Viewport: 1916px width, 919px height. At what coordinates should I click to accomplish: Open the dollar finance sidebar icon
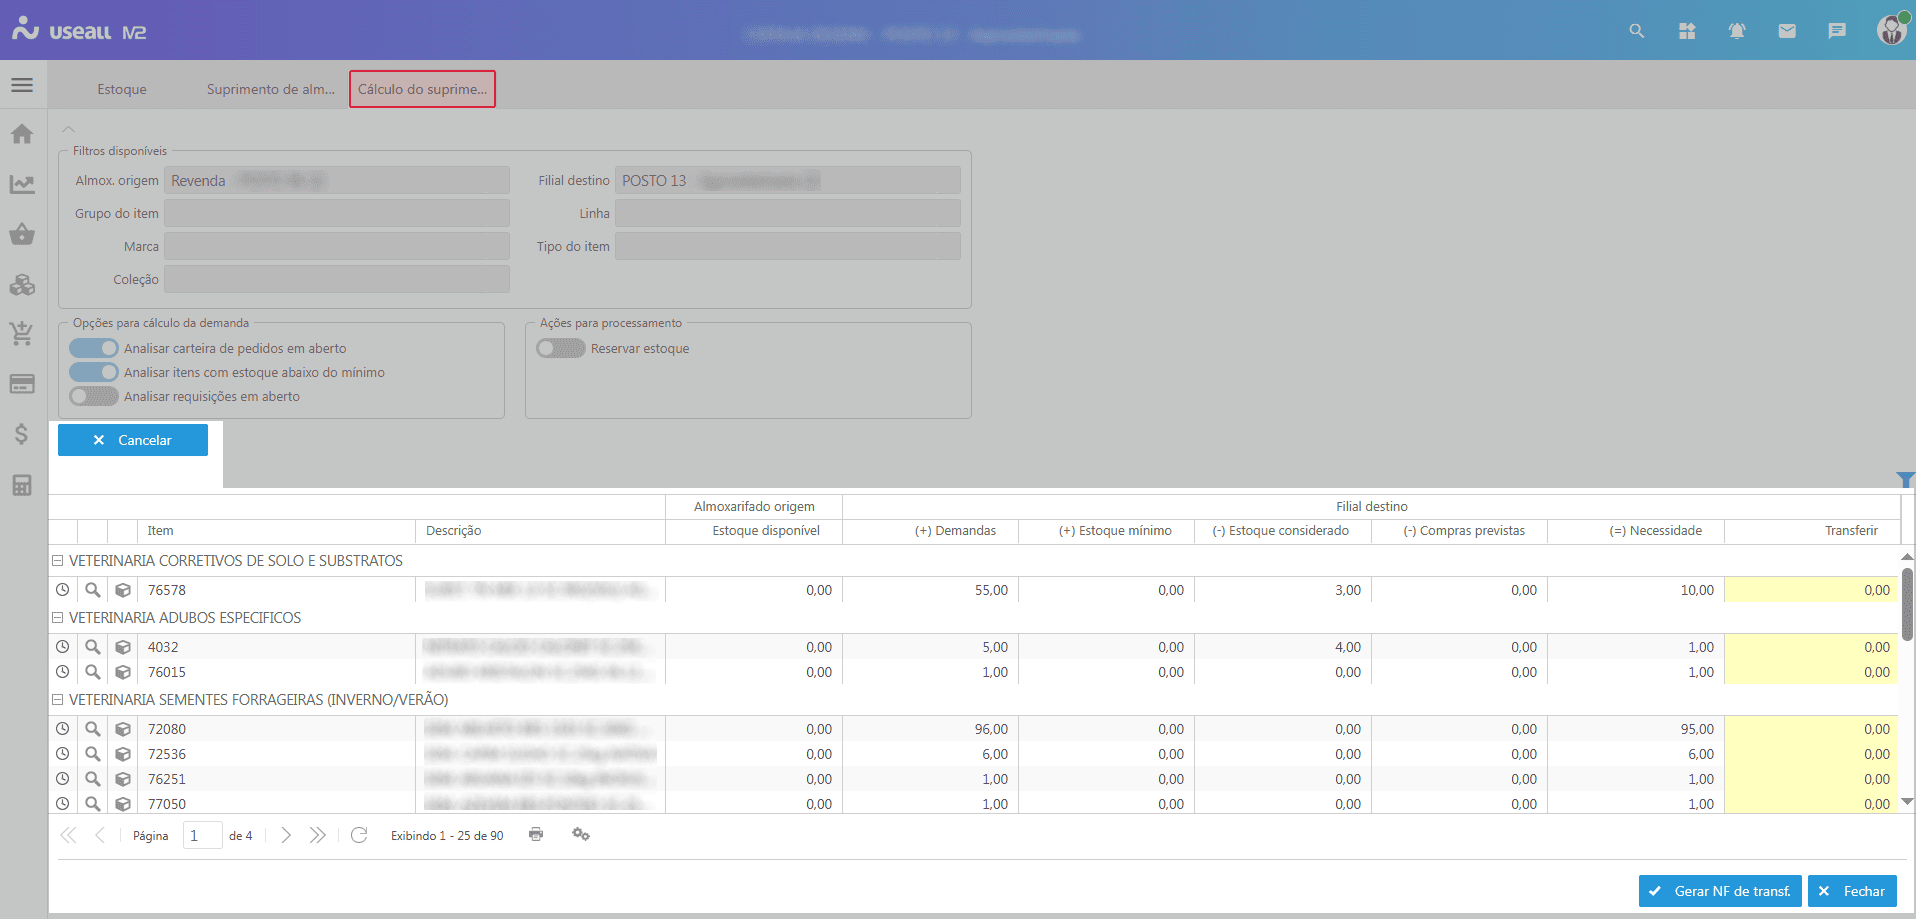(22, 434)
